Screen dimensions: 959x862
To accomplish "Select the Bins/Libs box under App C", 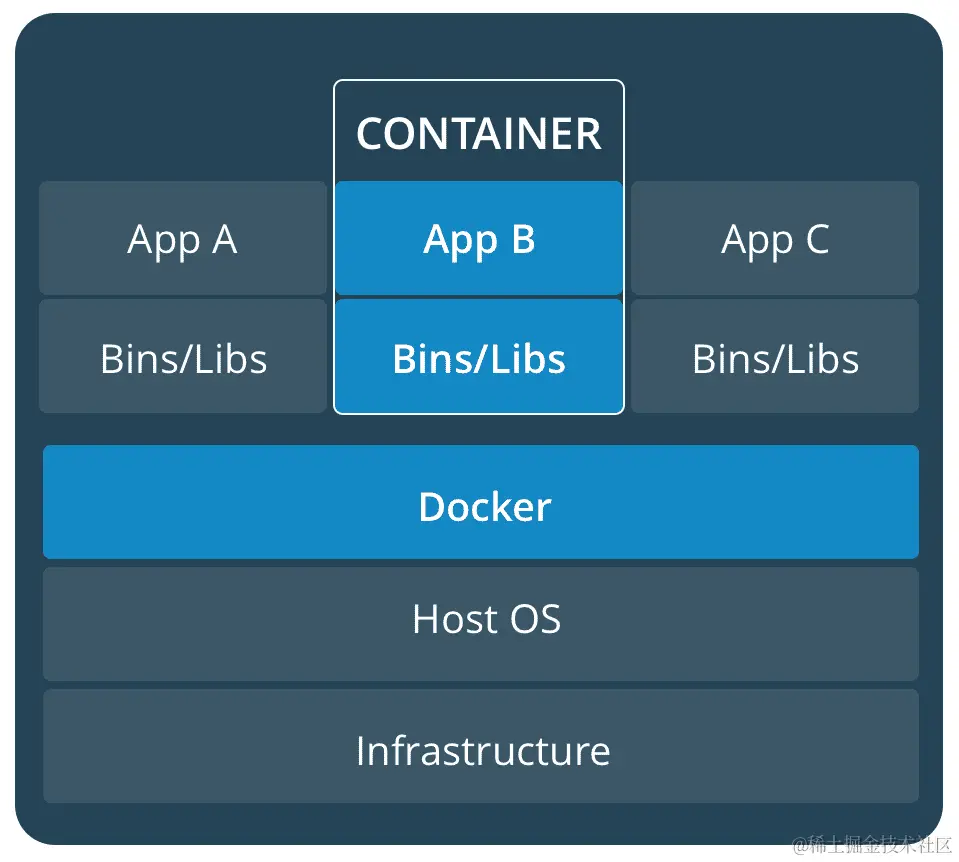I will point(775,357).
